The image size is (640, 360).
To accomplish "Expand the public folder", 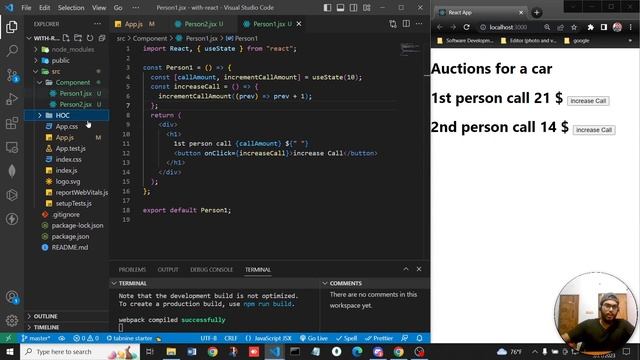I will (36, 60).
